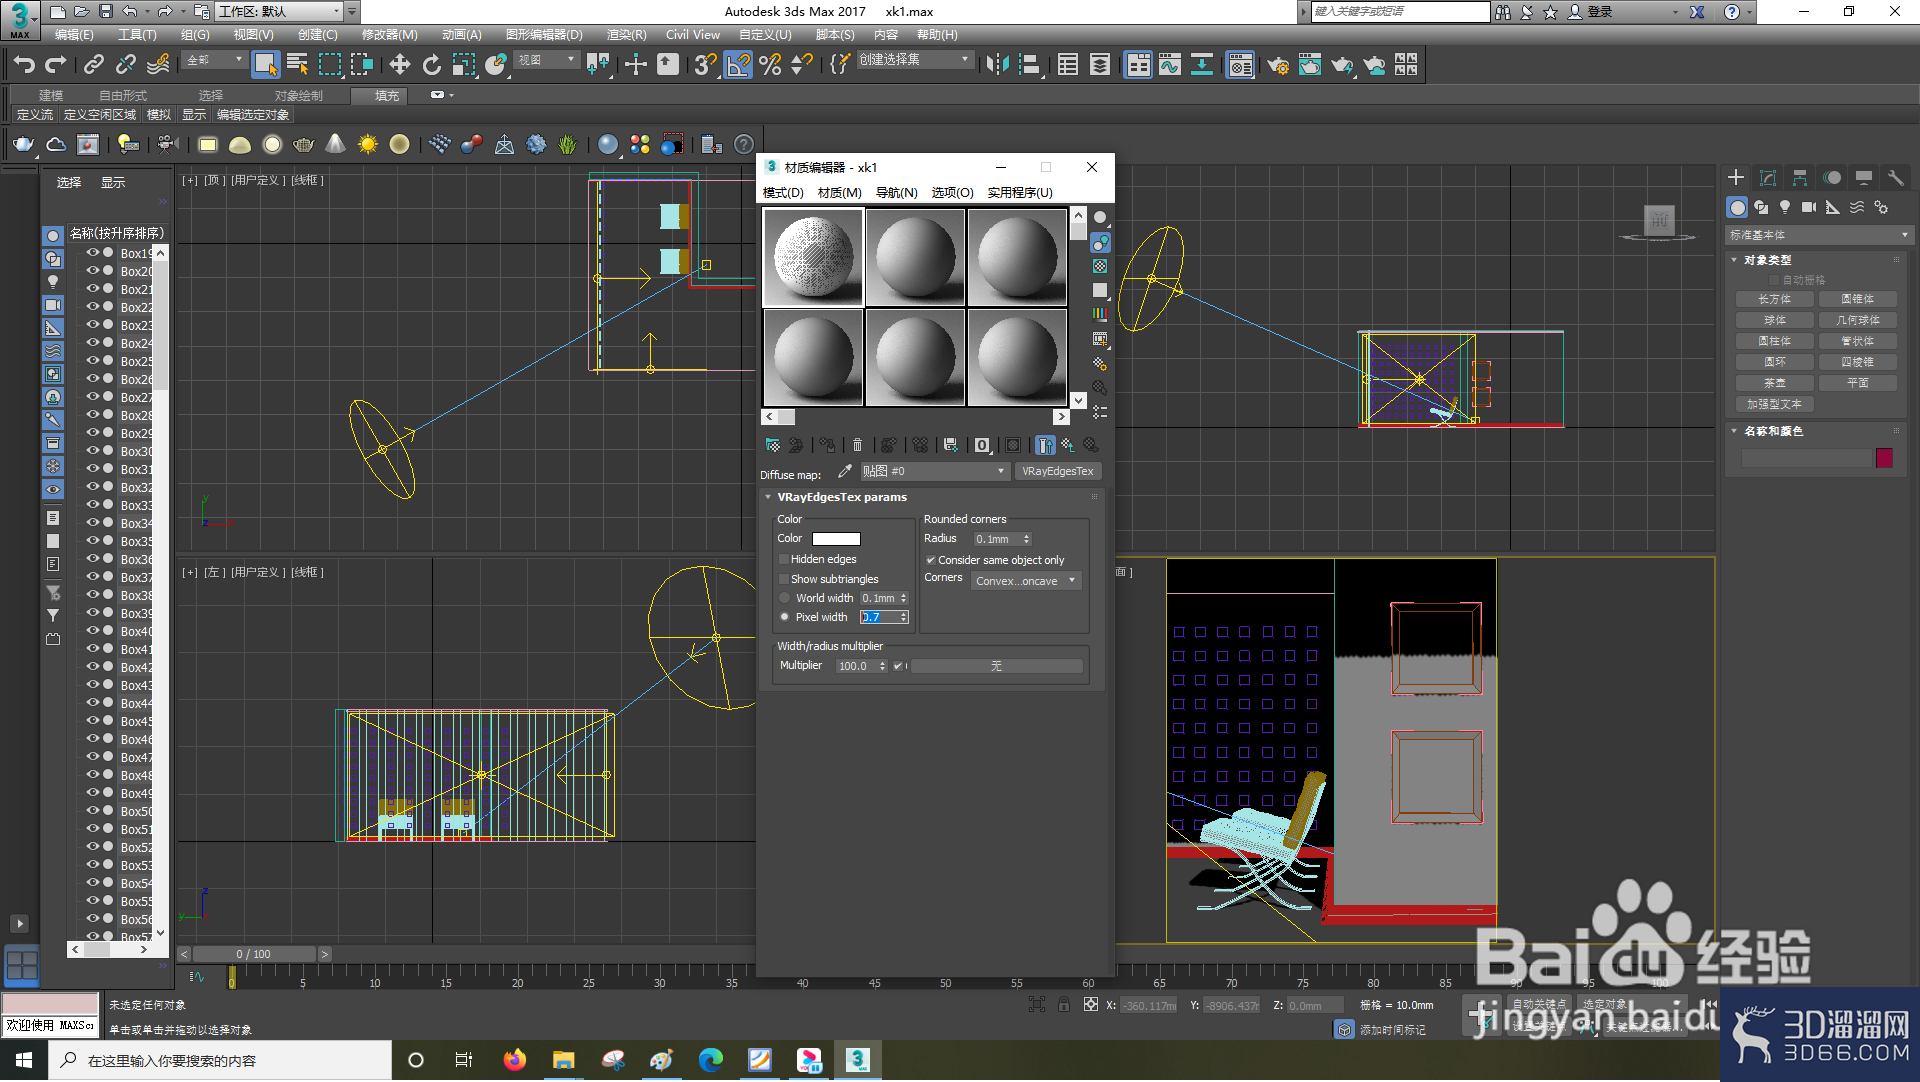
Task: Collapse the 名称和颜色 rollout
Action: click(x=1734, y=431)
